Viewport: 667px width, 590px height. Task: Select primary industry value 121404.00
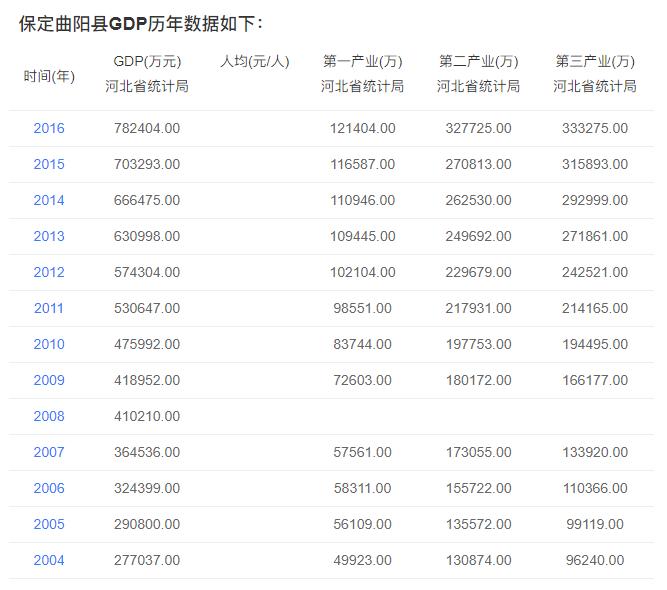pos(363,128)
